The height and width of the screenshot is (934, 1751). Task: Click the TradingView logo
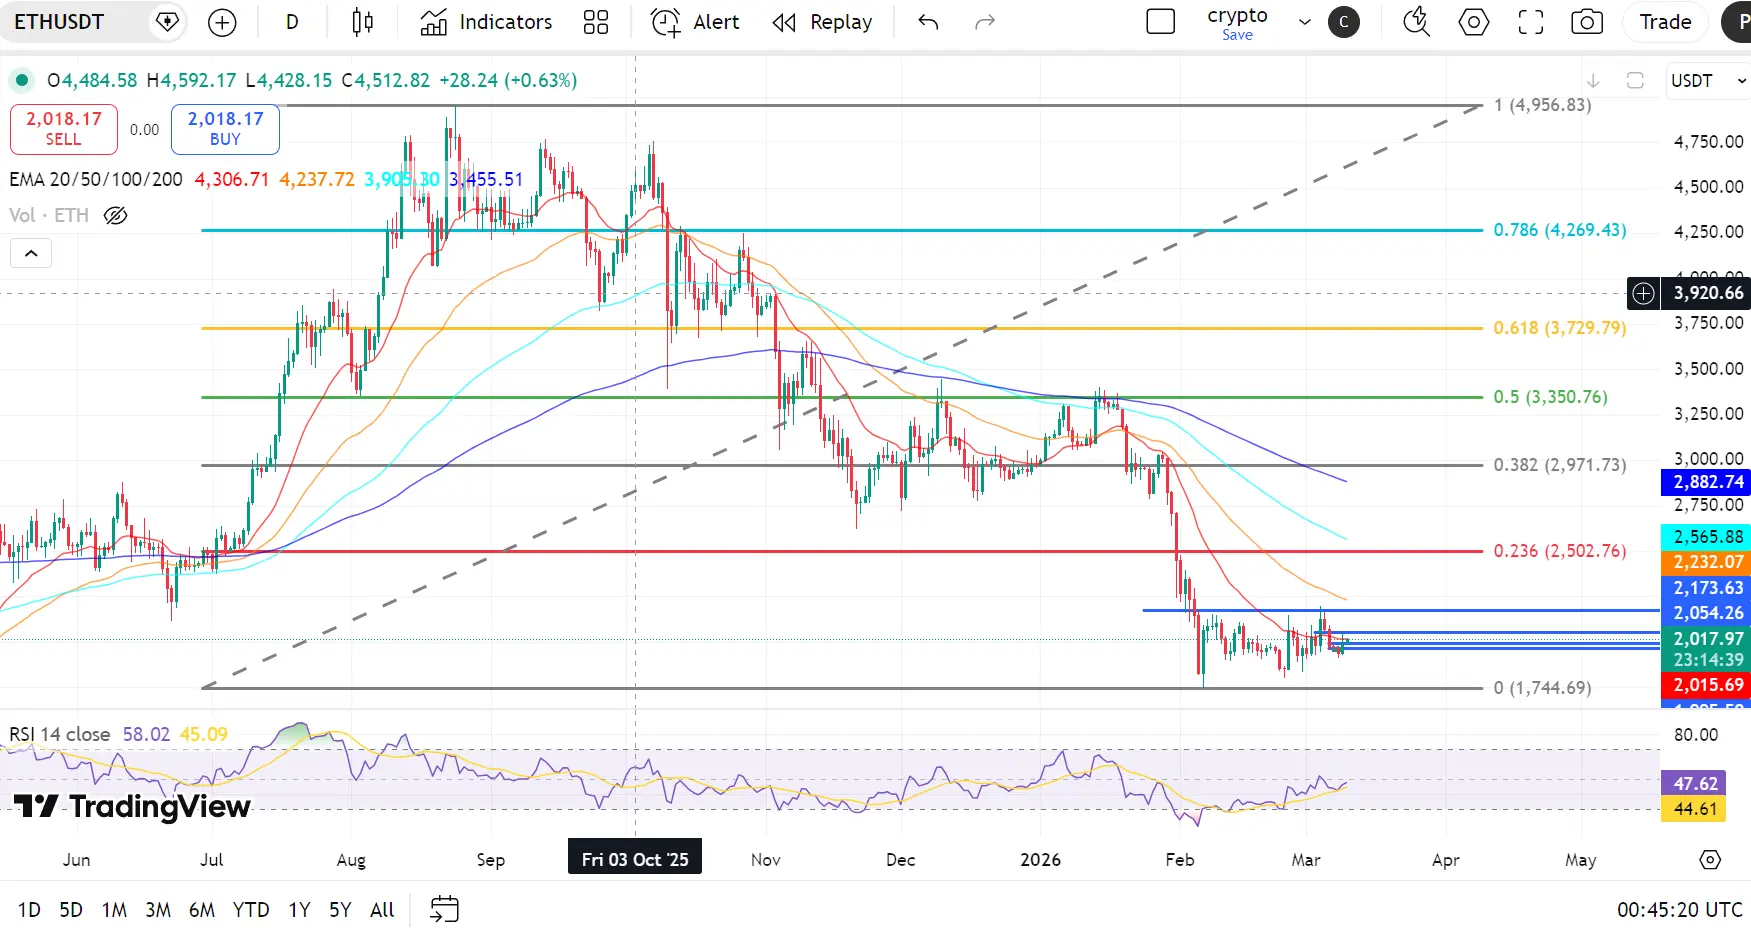(132, 807)
